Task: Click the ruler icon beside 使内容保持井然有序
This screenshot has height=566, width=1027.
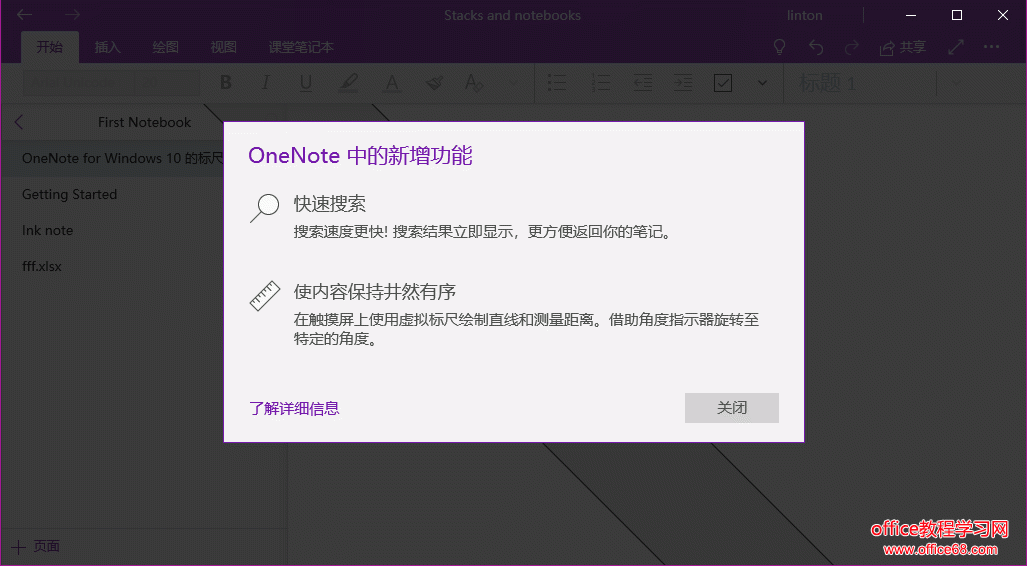Action: 265,296
